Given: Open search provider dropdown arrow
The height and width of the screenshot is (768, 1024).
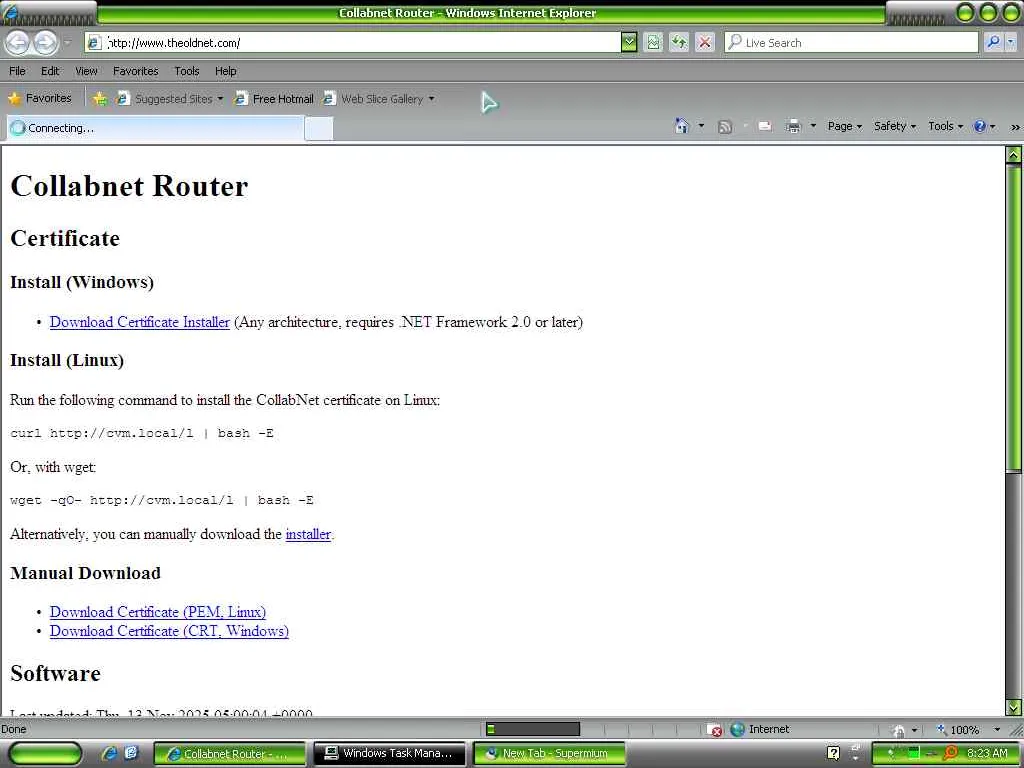Looking at the screenshot, I should 1010,42.
